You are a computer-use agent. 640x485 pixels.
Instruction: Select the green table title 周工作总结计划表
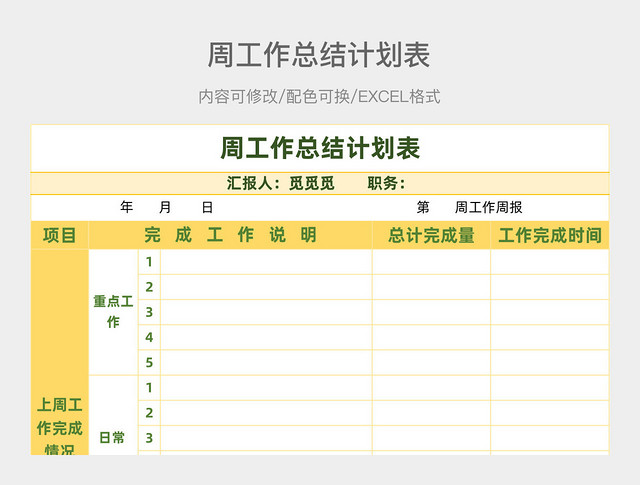320,148
